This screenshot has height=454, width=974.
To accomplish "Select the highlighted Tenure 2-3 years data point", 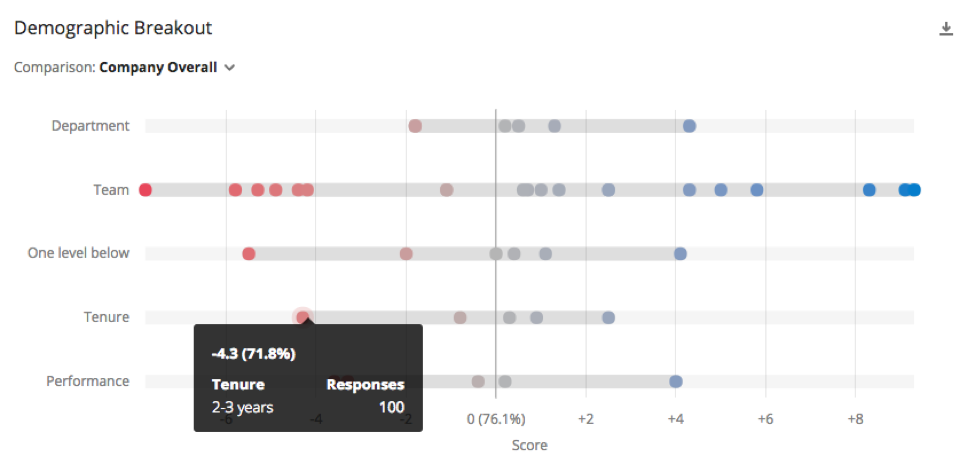I will point(303,317).
